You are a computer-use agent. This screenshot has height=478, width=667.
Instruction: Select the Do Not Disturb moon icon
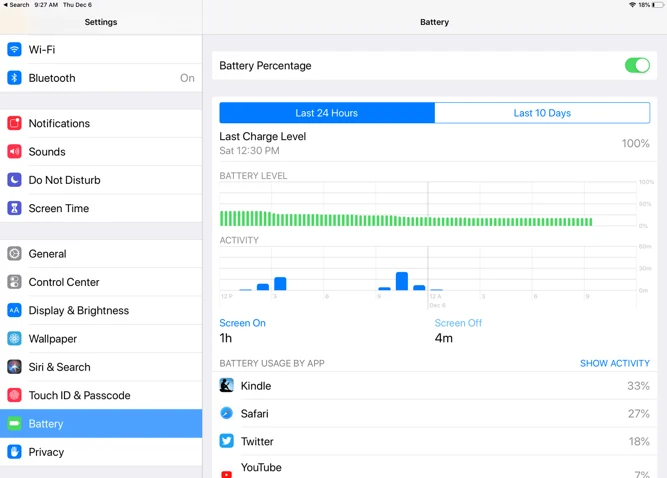[x=14, y=180]
